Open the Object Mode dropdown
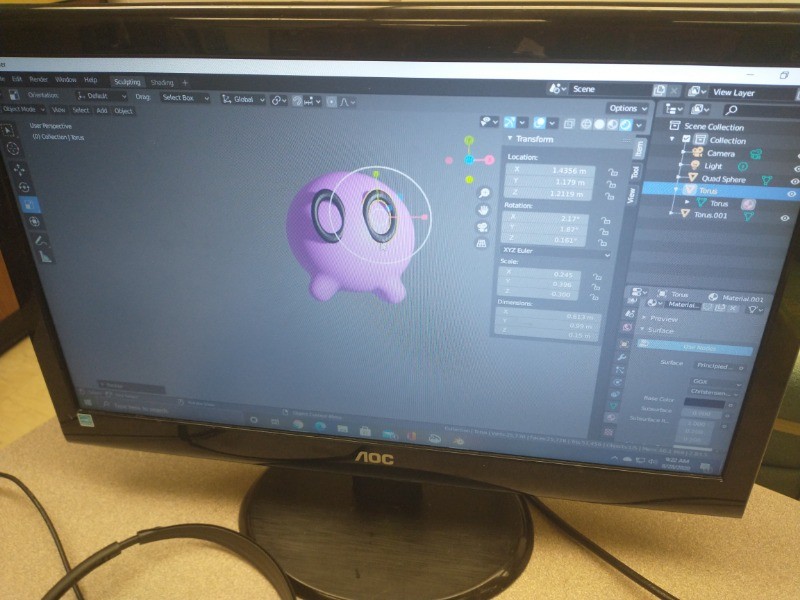This screenshot has width=800, height=600. click(x=22, y=109)
